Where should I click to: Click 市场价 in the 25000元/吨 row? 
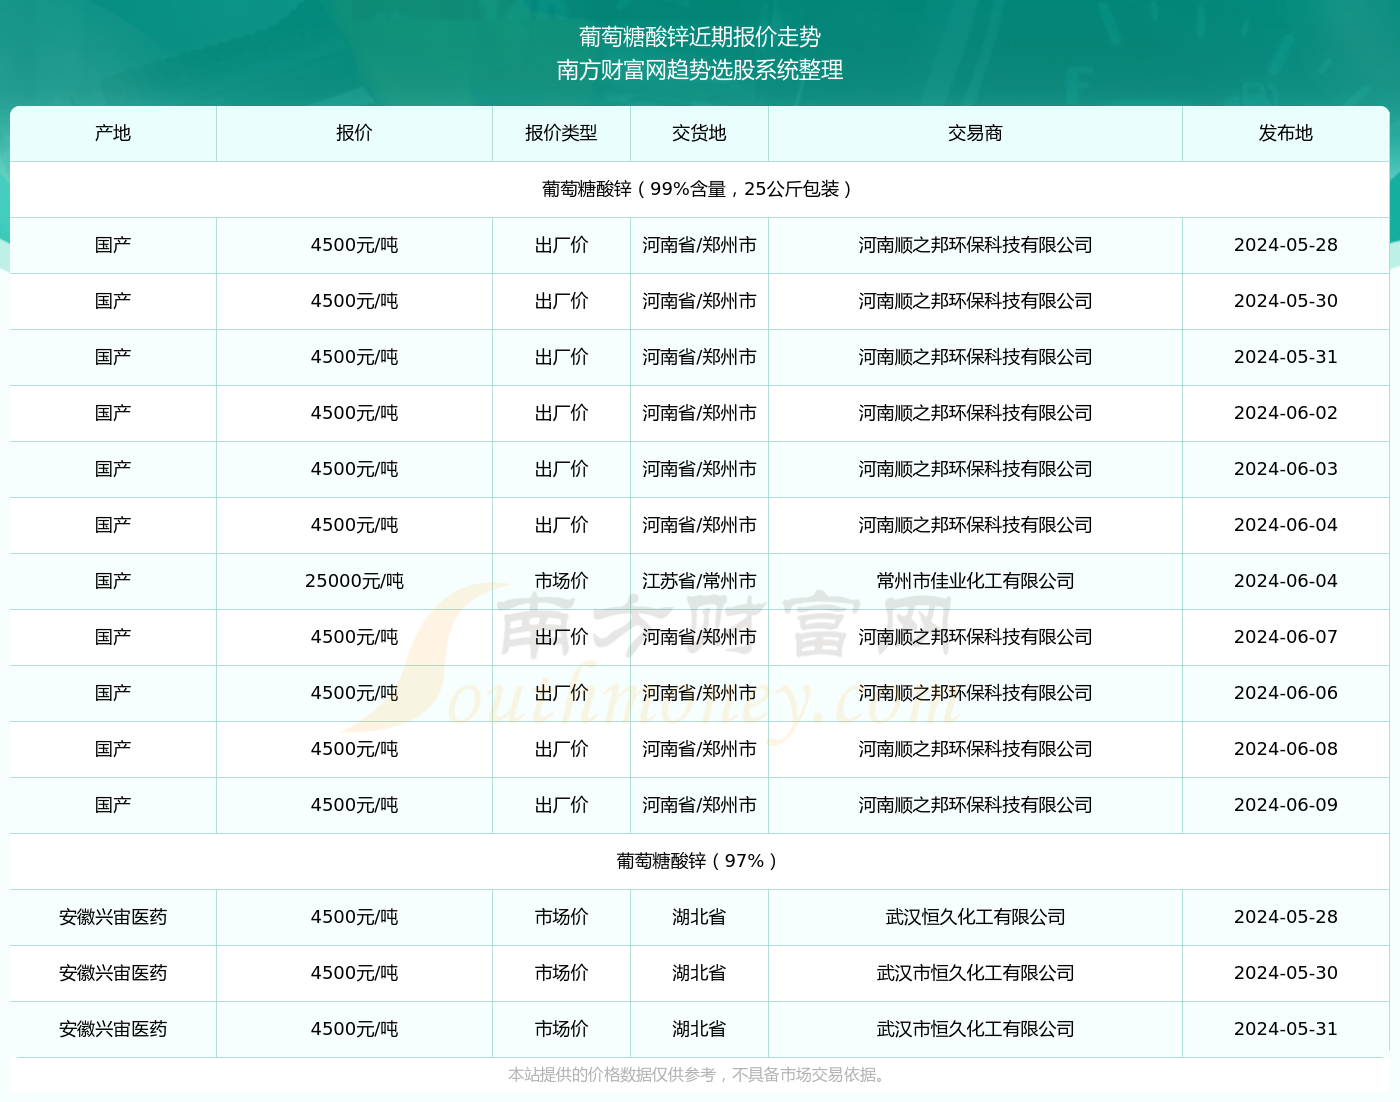click(x=561, y=581)
